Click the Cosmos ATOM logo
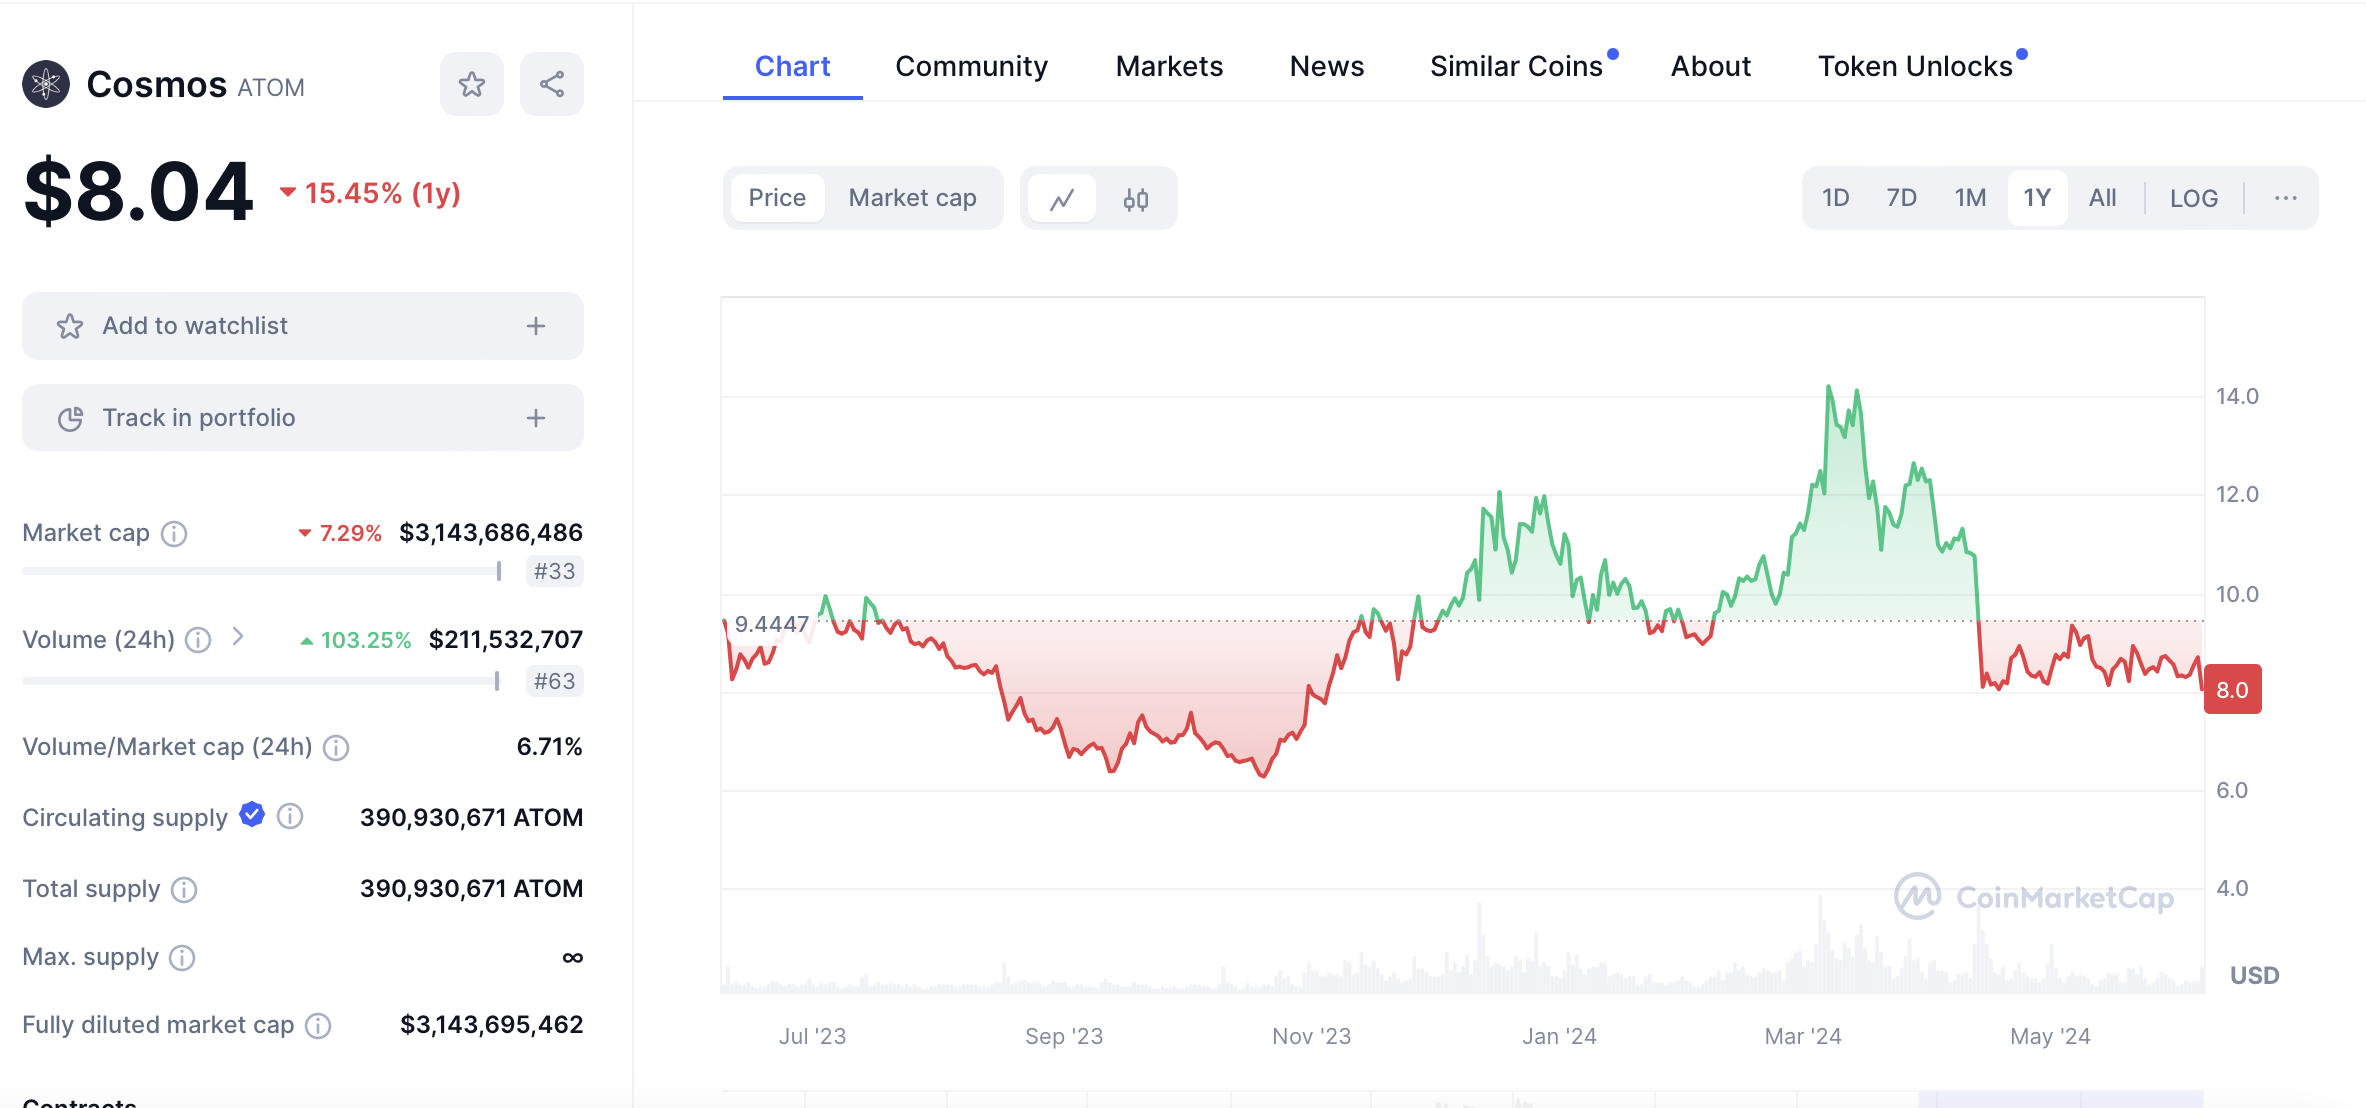The height and width of the screenshot is (1108, 2366). pos(46,85)
